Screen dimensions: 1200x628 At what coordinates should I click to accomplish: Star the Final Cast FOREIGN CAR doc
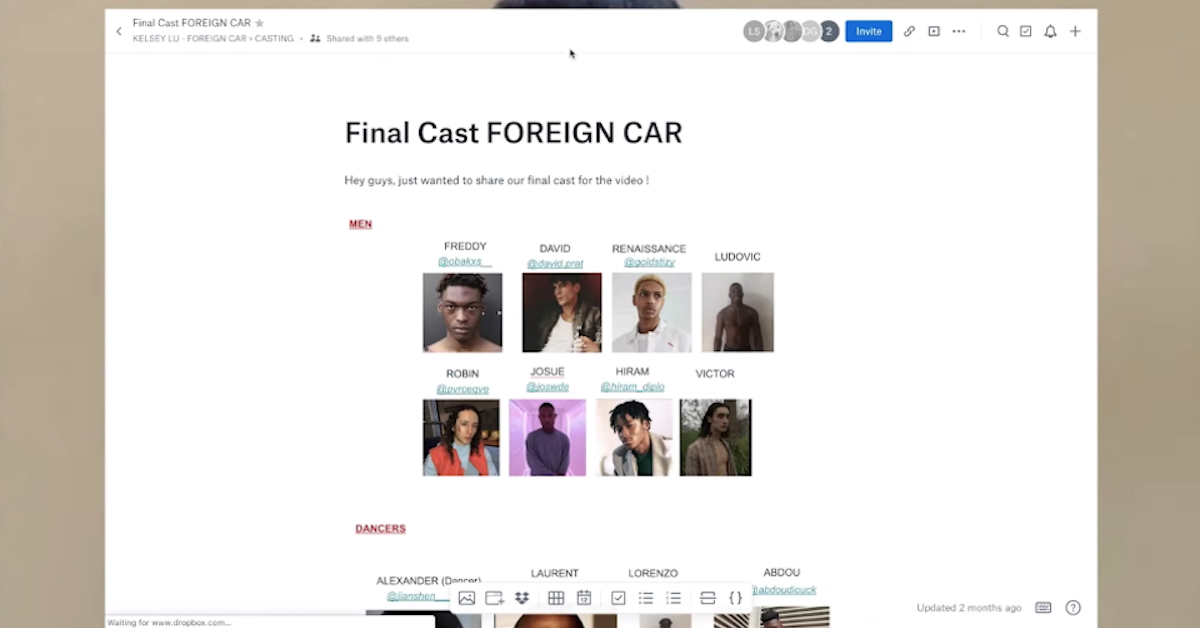(260, 23)
